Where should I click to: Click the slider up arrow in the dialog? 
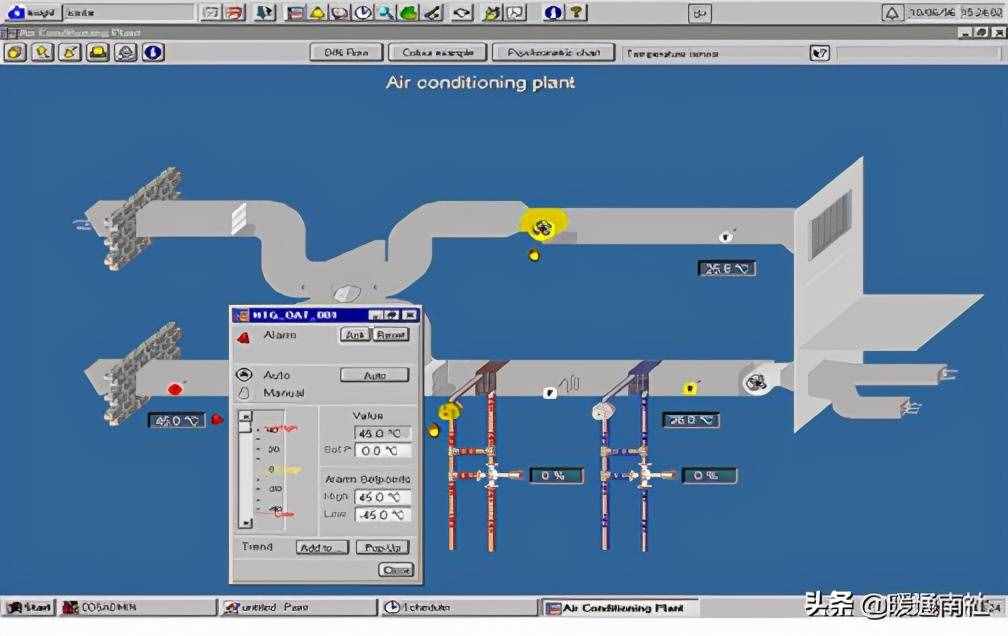point(245,416)
